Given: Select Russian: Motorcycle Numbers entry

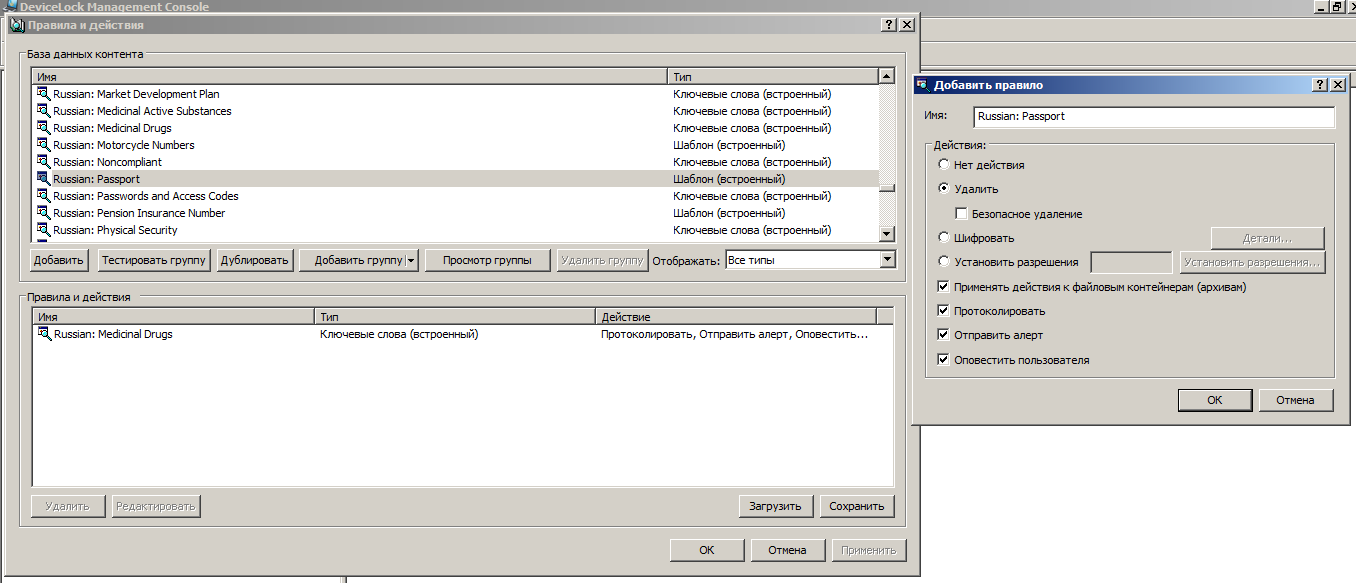Looking at the screenshot, I should coord(124,145).
